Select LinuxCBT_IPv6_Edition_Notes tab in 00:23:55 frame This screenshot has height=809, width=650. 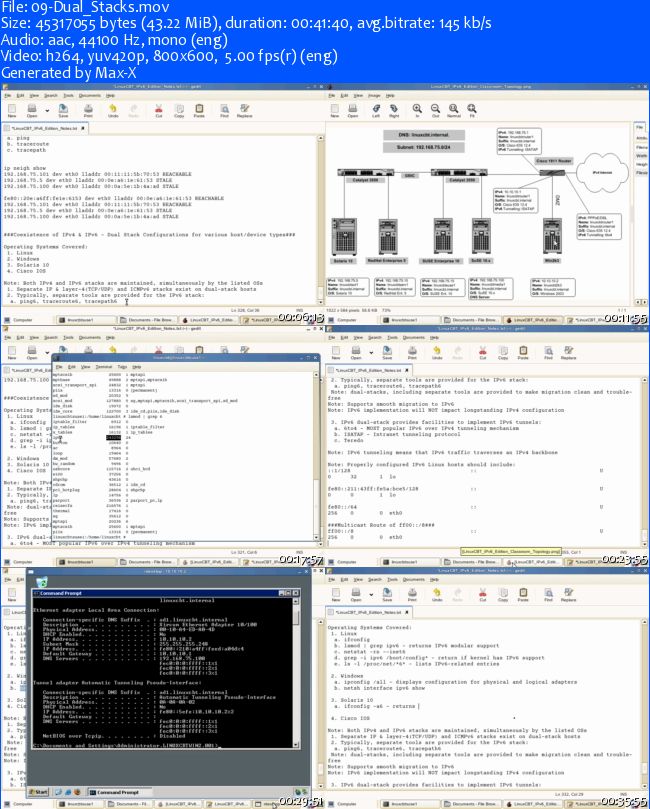coord(369,370)
